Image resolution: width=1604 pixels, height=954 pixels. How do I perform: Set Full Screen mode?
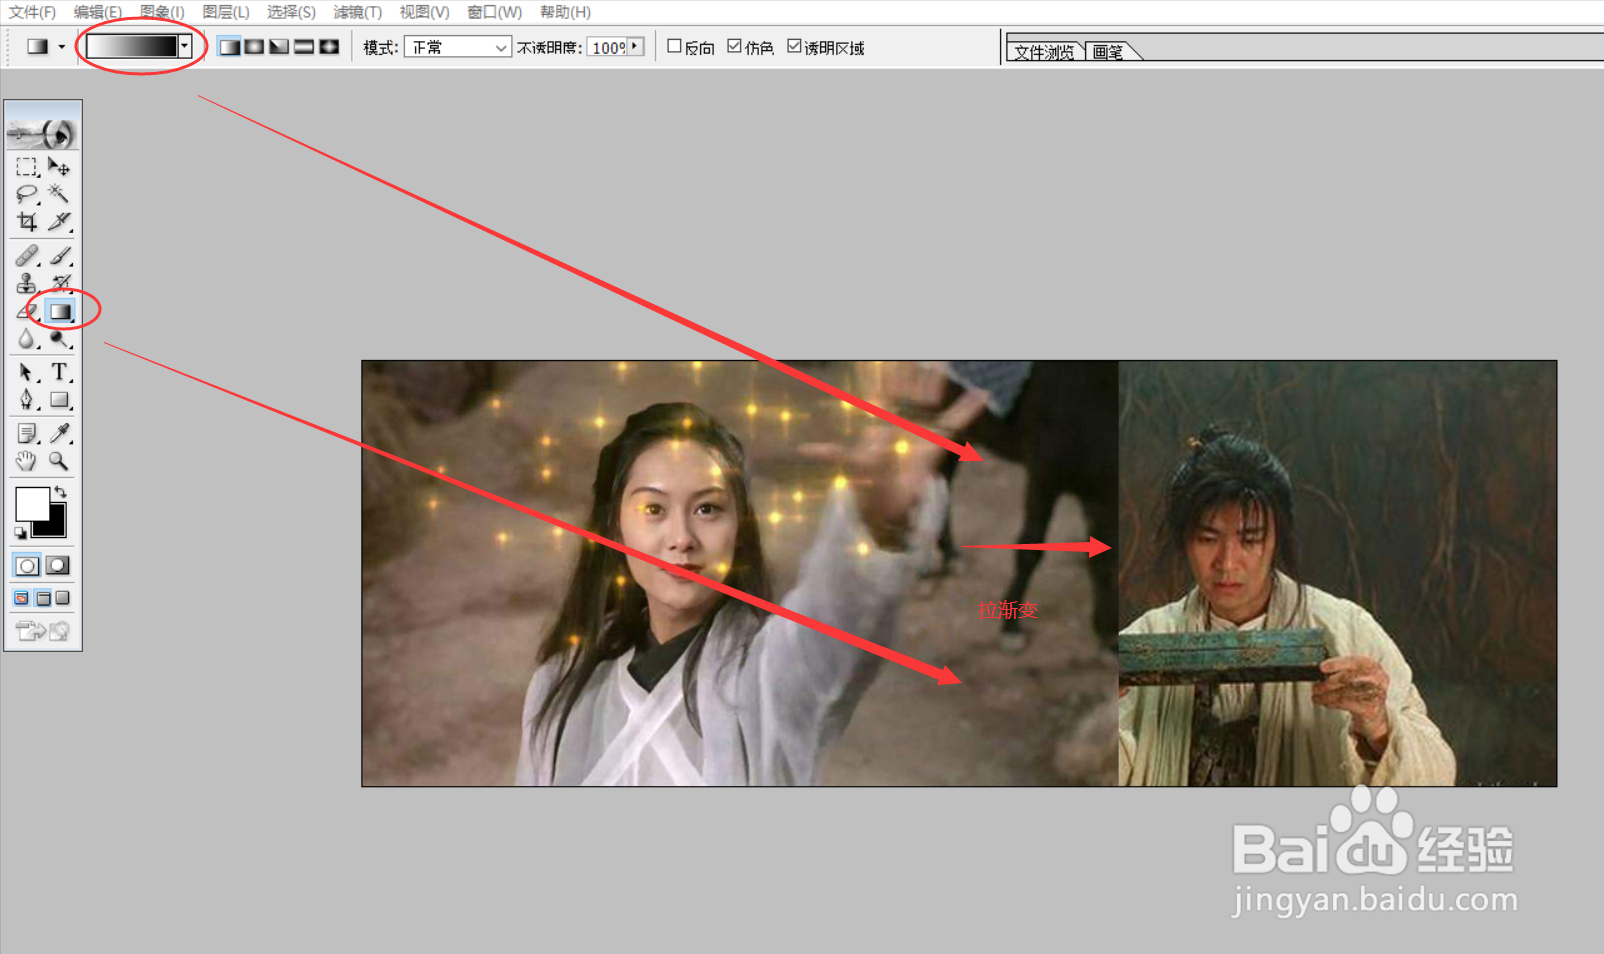point(63,598)
